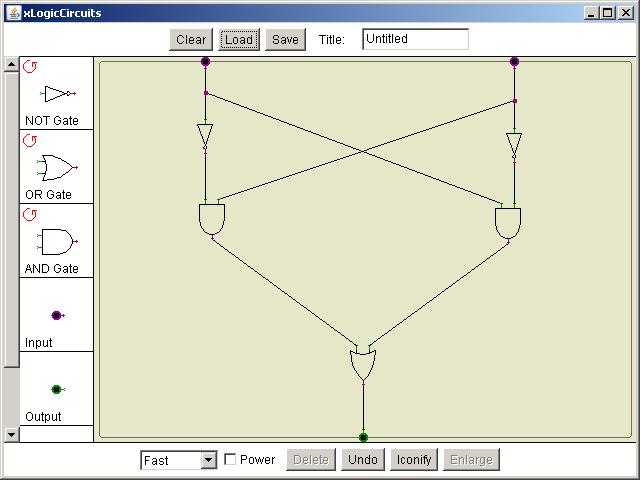Click the wire junction below the right input

click(x=515, y=101)
